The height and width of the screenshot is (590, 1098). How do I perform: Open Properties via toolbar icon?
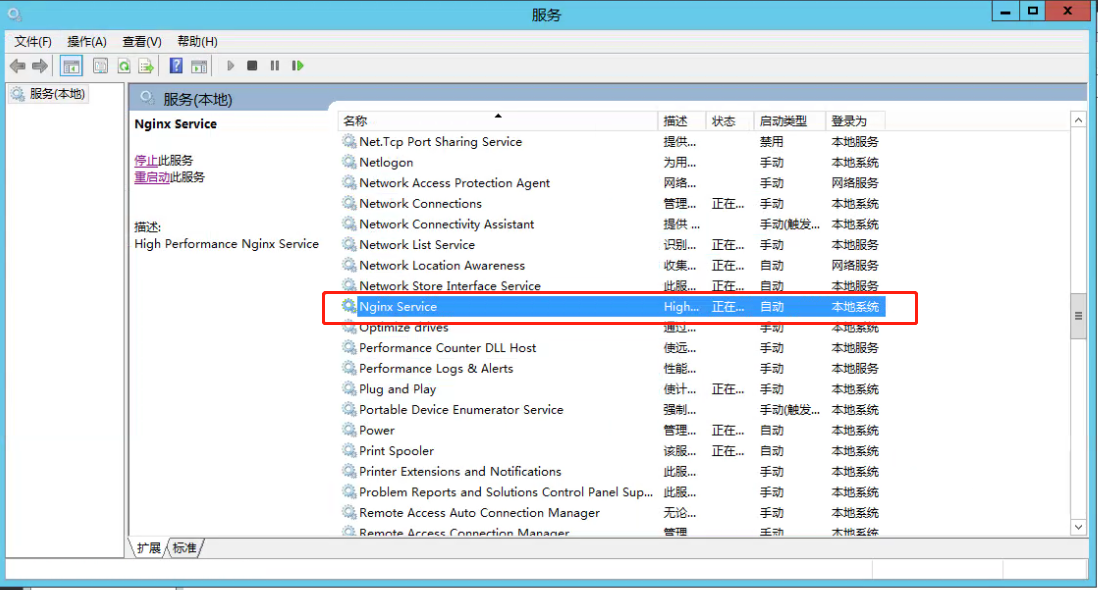(x=100, y=66)
